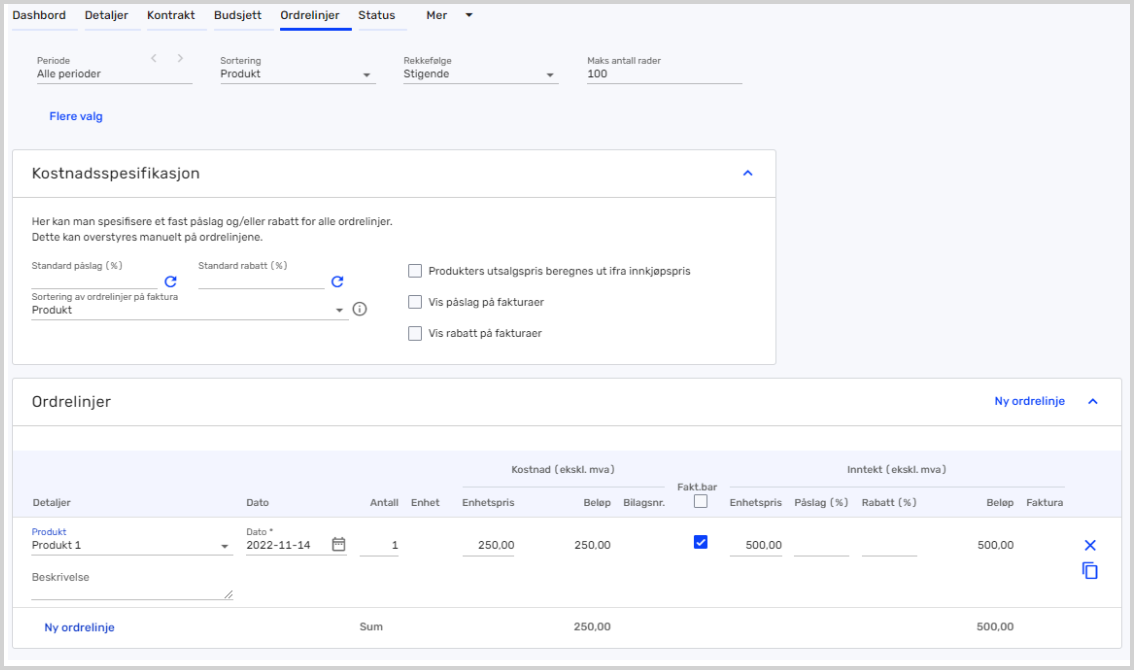Viewport: 1134px width, 670px height.
Task: Tick Vis påslag på fakturaer
Action: 415,302
